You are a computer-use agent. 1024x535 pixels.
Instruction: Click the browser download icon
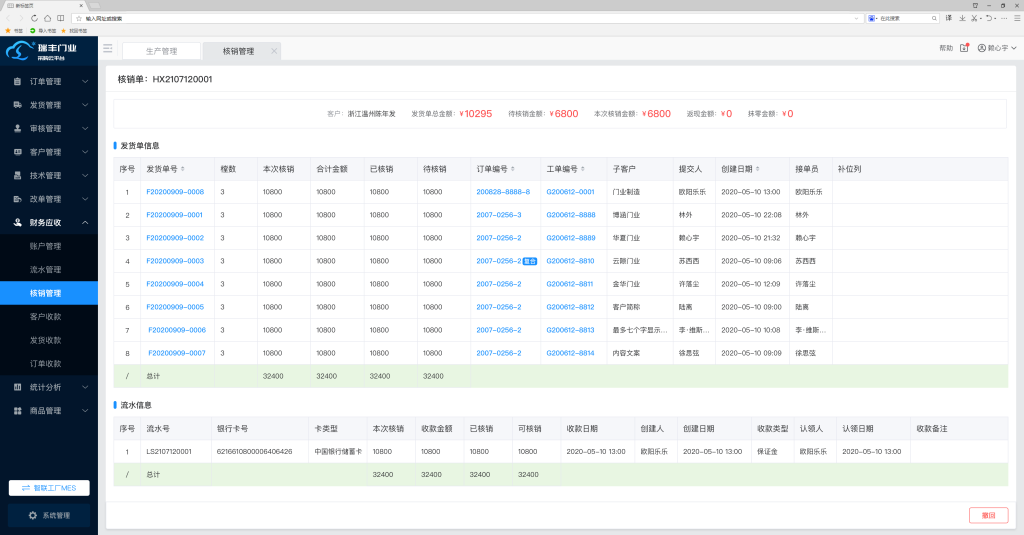962,18
